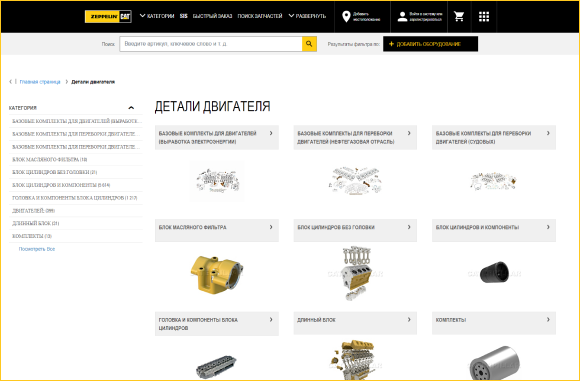Image resolution: width=580 pixels, height=381 pixels.
Task: Click the back arrow in breadcrumb
Action: (10, 82)
